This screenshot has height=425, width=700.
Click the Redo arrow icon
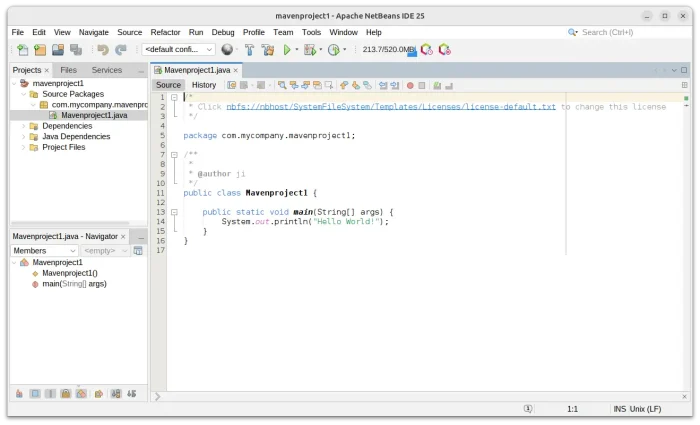coord(121,50)
